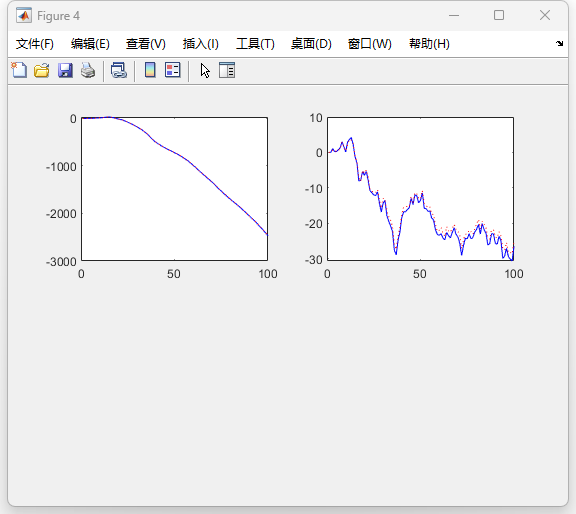Select the right subplot with blue curve
The width and height of the screenshot is (576, 514).
(x=420, y=189)
